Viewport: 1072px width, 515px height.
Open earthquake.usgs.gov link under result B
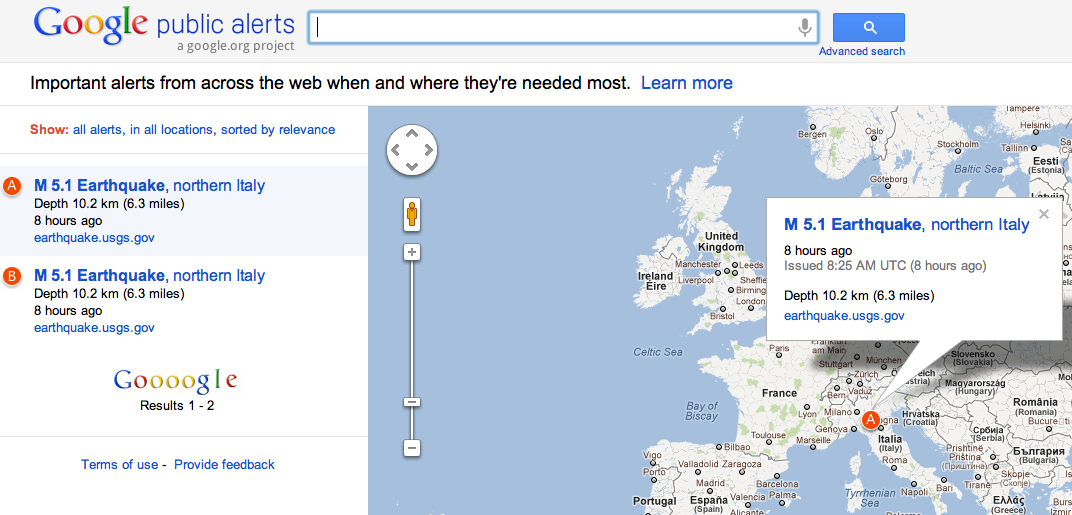point(94,328)
